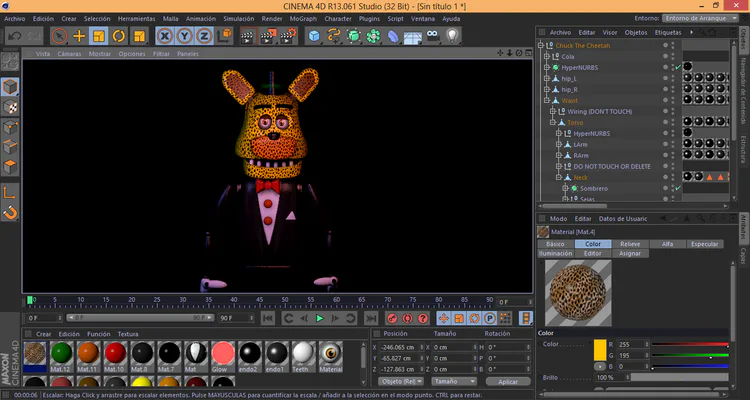Click the coordinate system icon
Viewport: 750px width, 400px height.
224,36
